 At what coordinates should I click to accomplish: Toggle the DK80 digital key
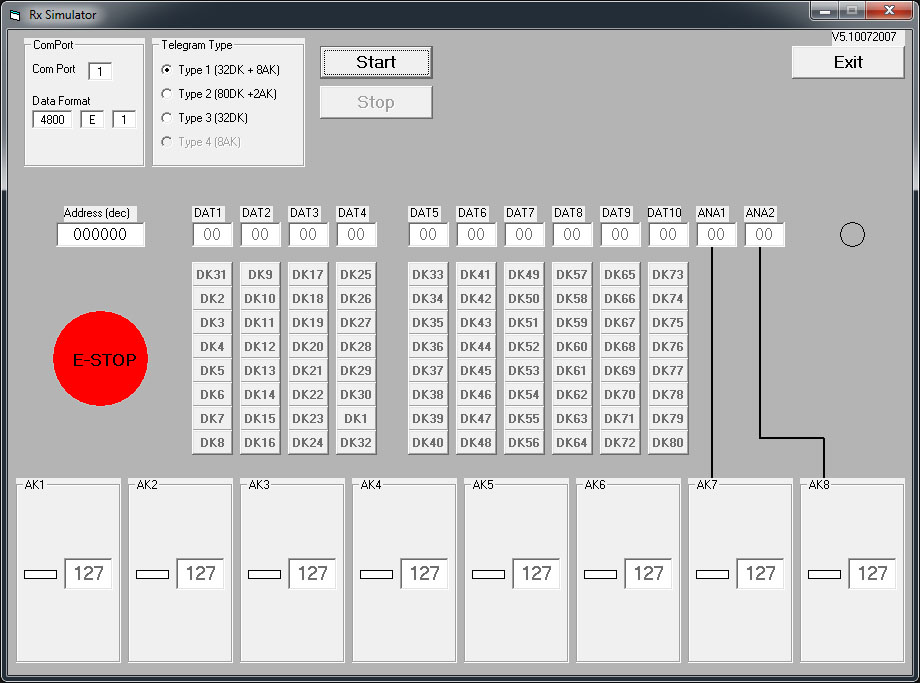pos(668,442)
